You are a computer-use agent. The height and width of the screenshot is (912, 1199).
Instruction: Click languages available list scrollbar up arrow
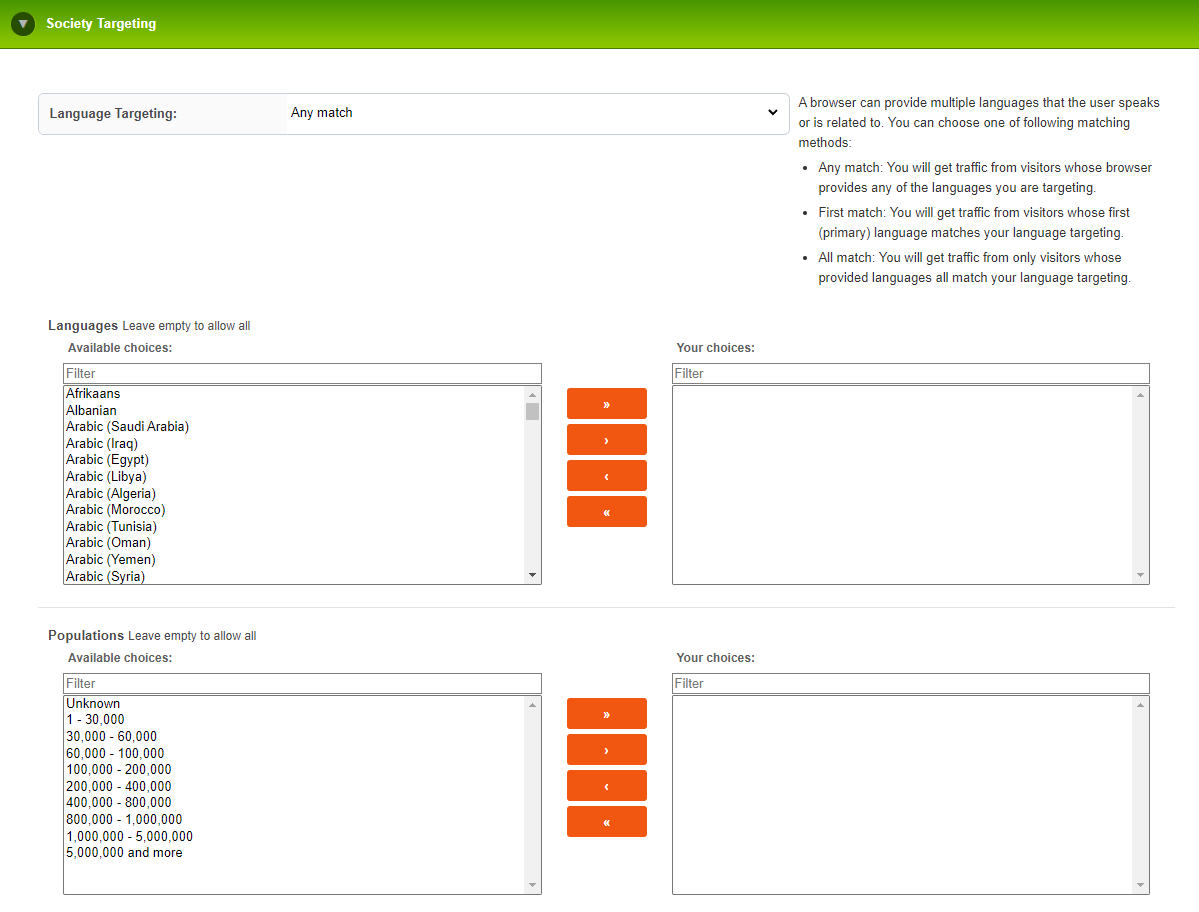pos(532,394)
